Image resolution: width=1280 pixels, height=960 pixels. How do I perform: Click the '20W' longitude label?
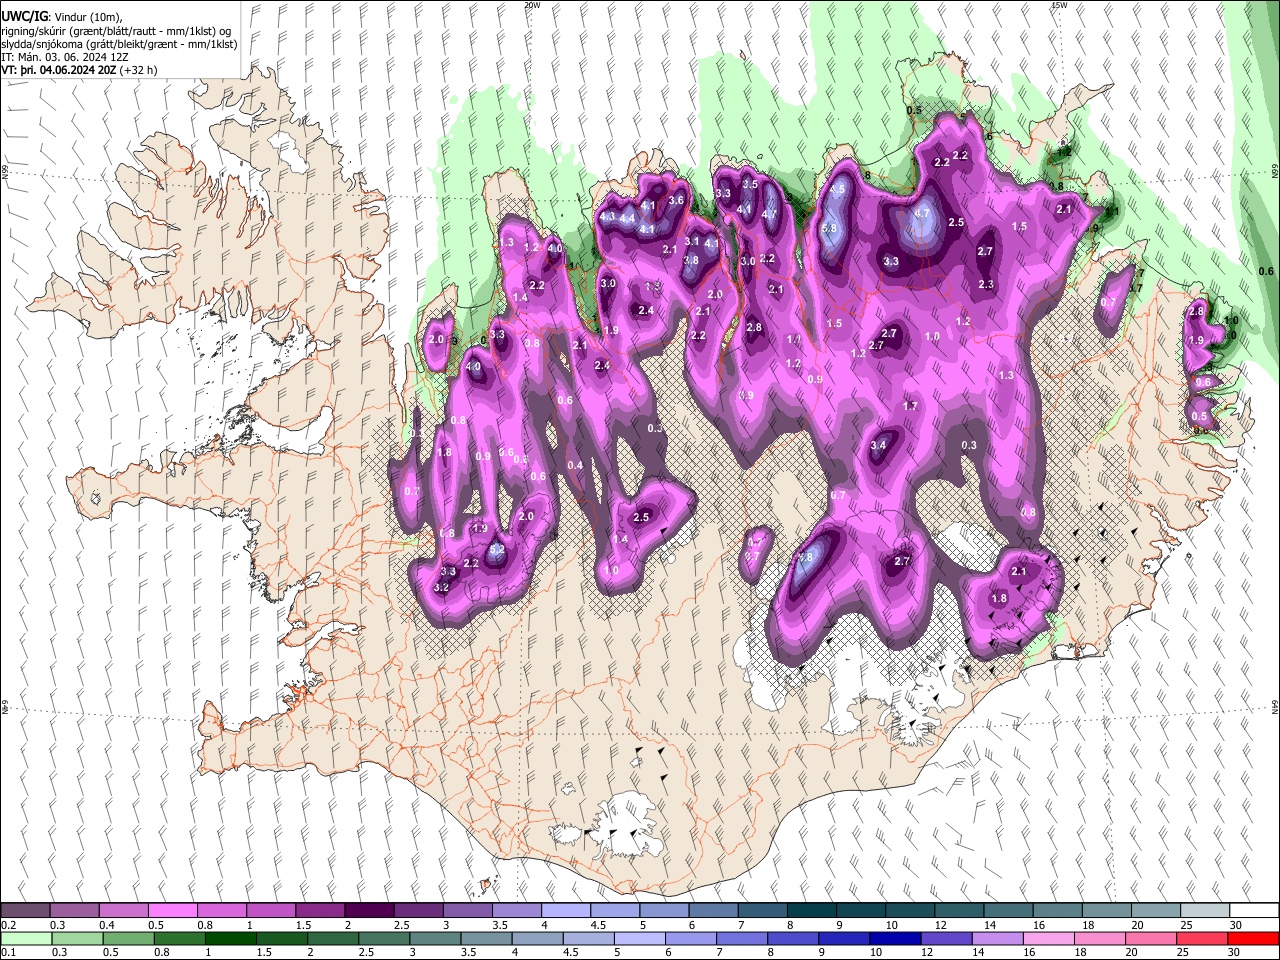[532, 5]
